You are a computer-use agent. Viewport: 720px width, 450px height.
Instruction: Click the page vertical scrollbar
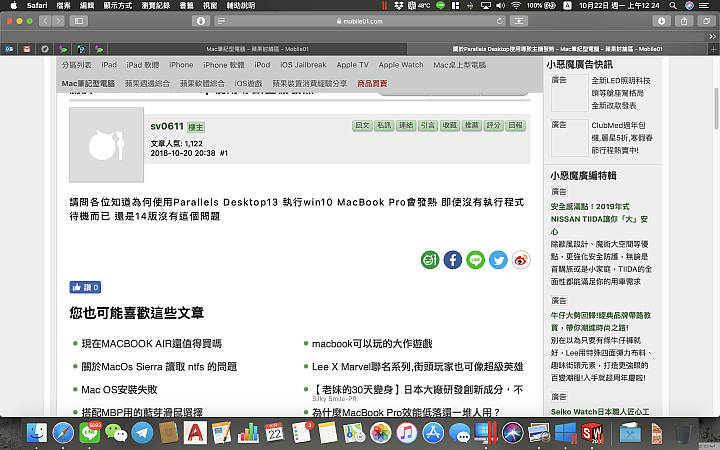(x=716, y=108)
